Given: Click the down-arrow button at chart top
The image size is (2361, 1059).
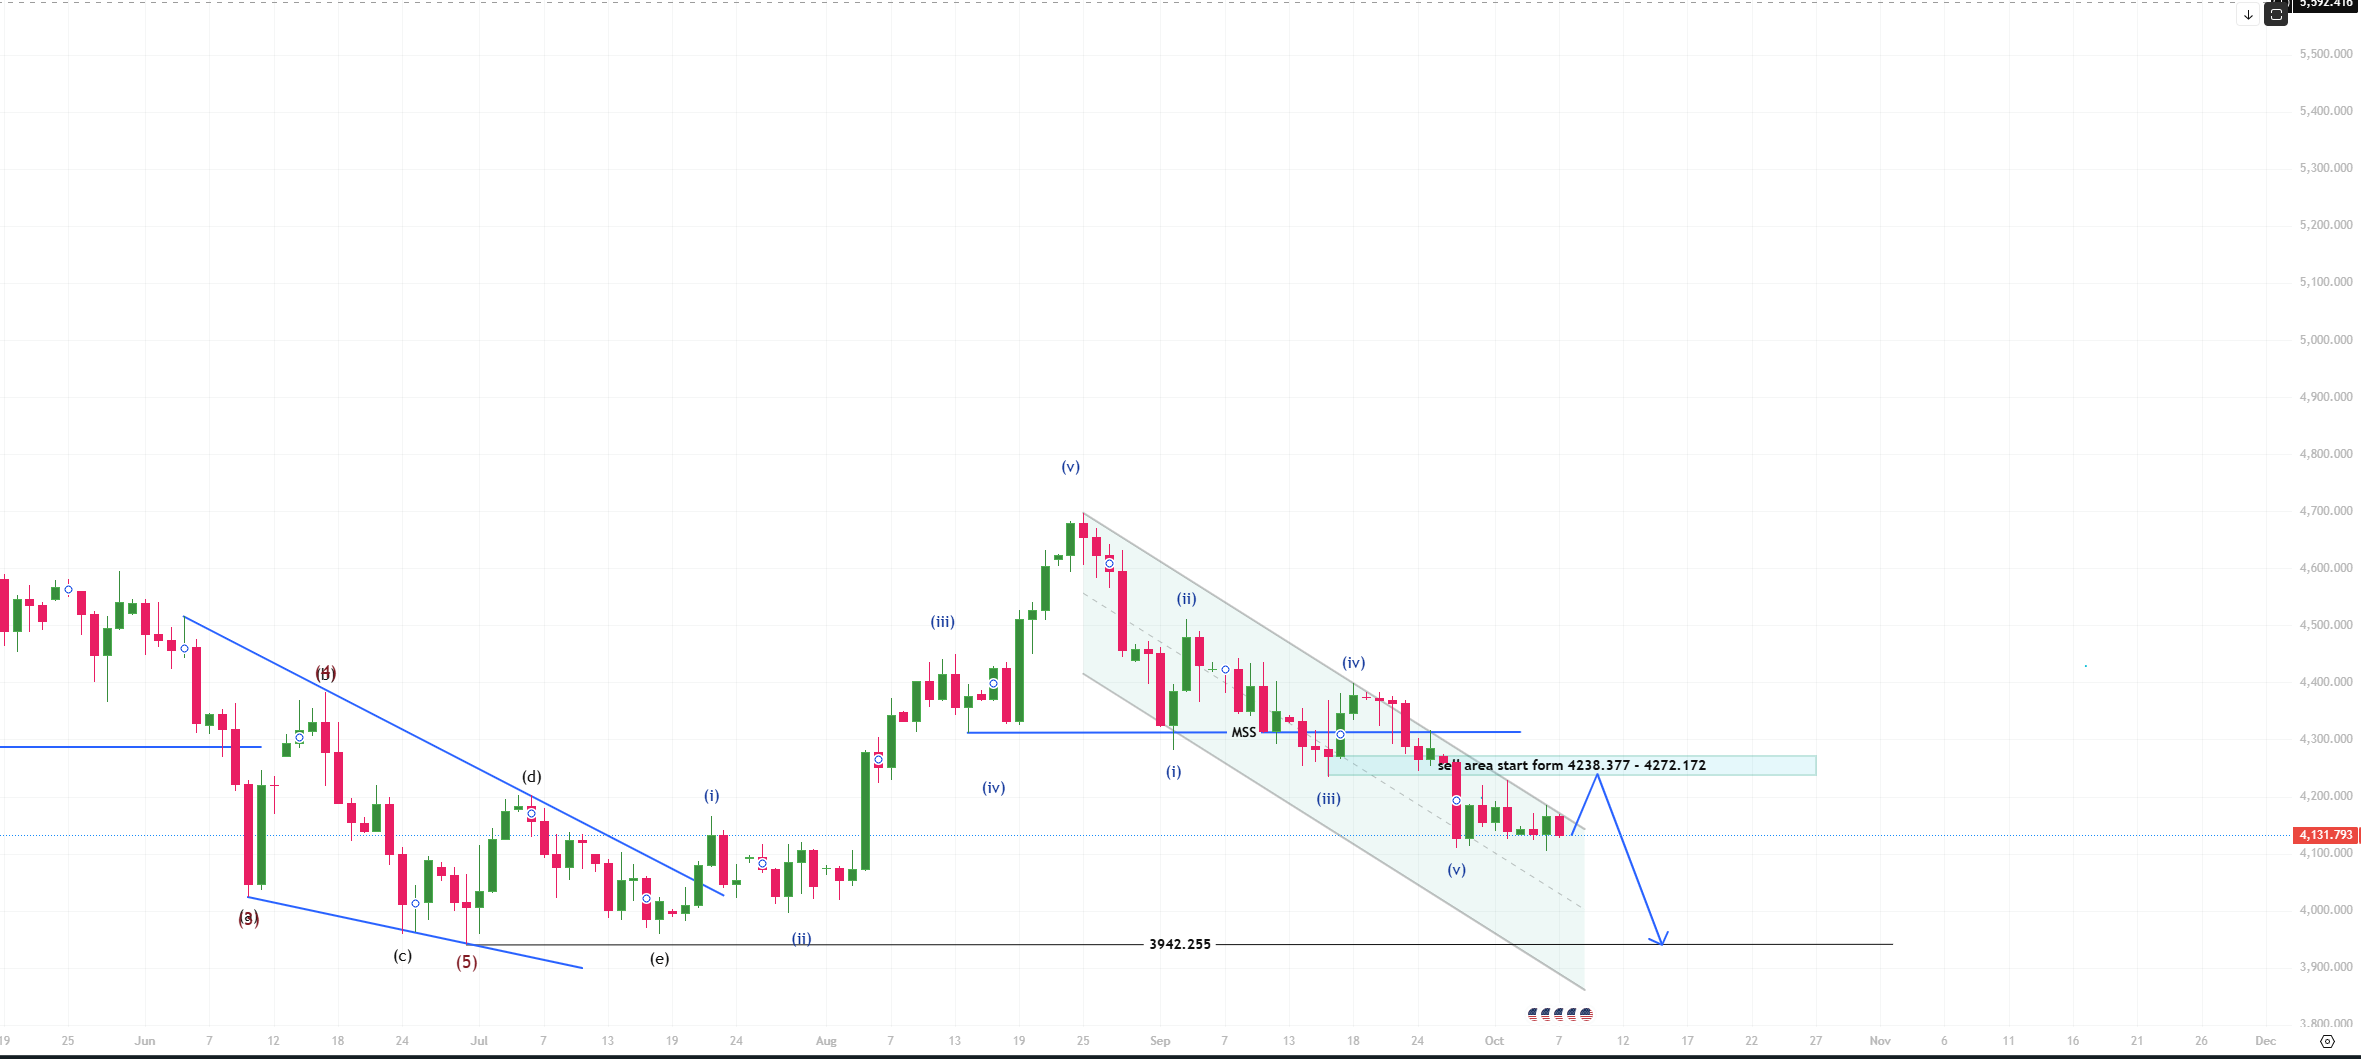Looking at the screenshot, I should (x=2248, y=15).
